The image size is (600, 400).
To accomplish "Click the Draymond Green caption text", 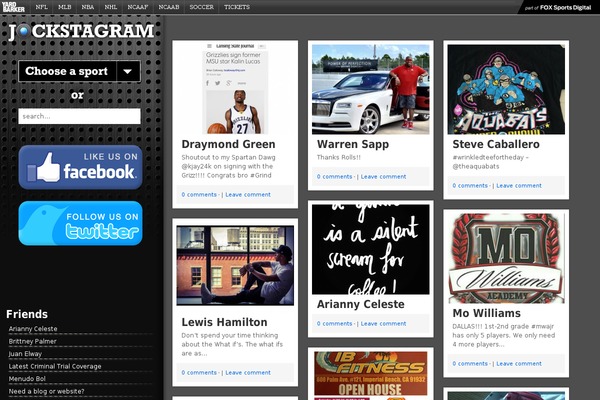I will 228,167.
